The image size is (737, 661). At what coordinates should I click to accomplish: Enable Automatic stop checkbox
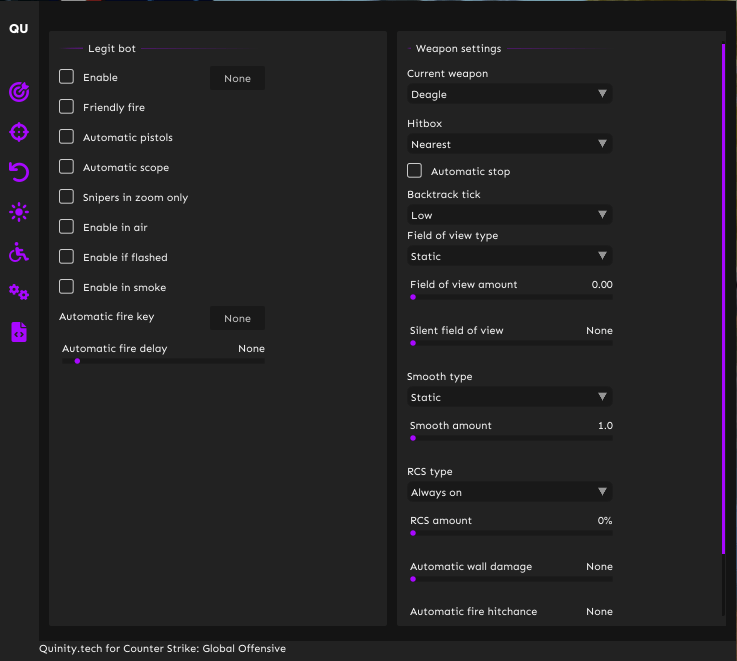coord(415,171)
